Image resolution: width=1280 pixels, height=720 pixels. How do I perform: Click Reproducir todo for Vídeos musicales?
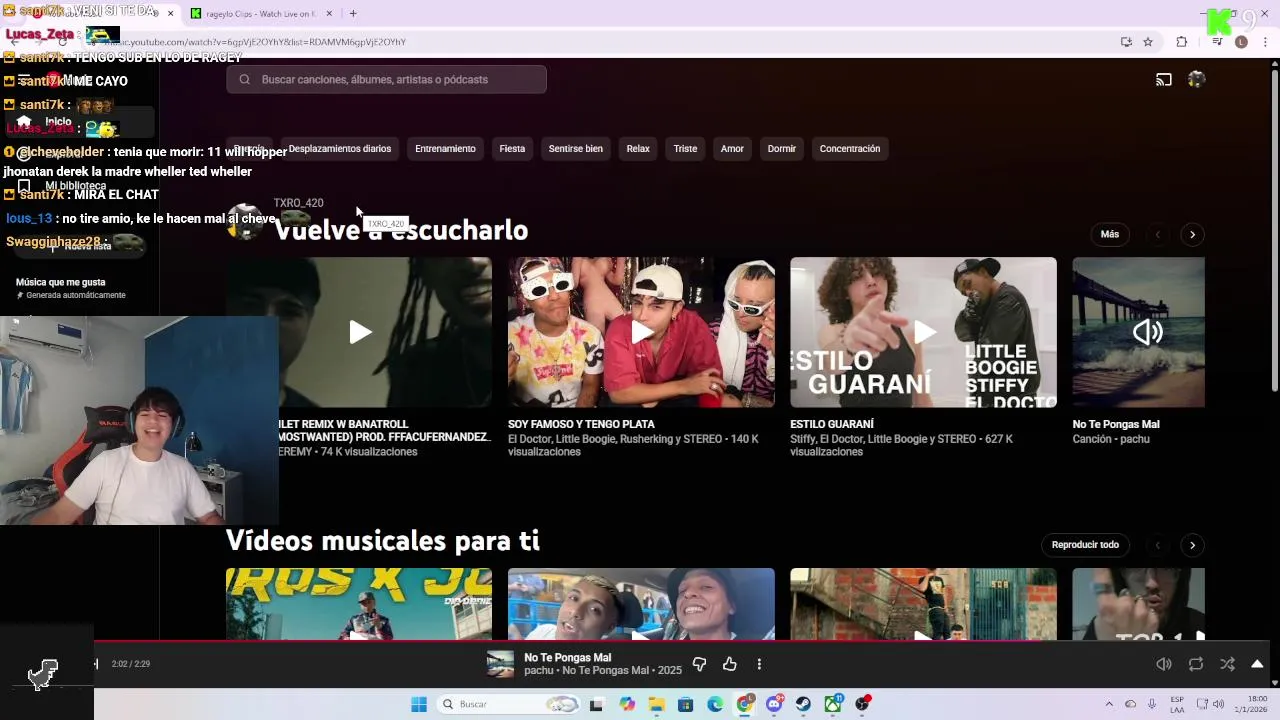1085,545
